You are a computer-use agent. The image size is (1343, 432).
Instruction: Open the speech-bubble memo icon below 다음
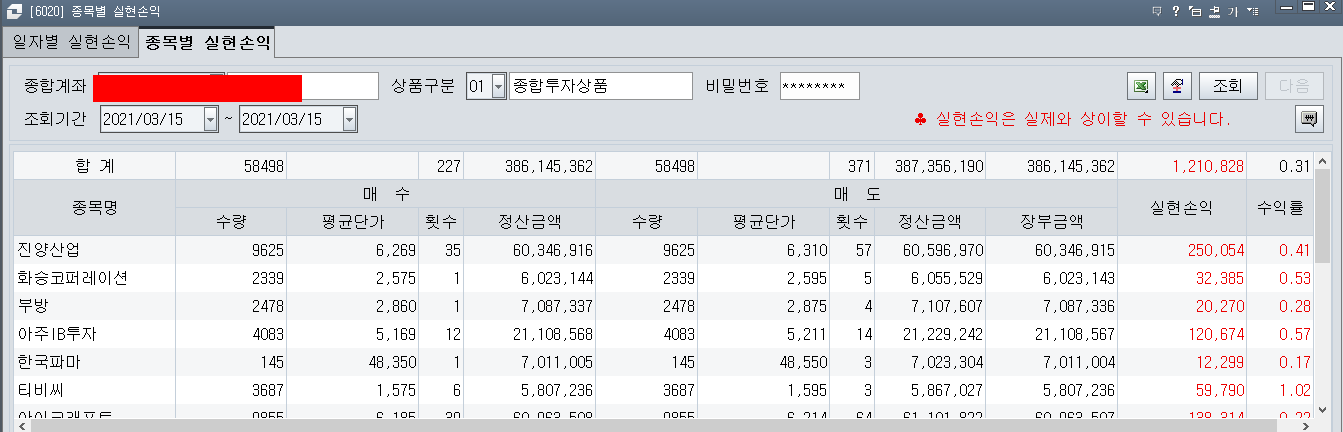[1309, 119]
